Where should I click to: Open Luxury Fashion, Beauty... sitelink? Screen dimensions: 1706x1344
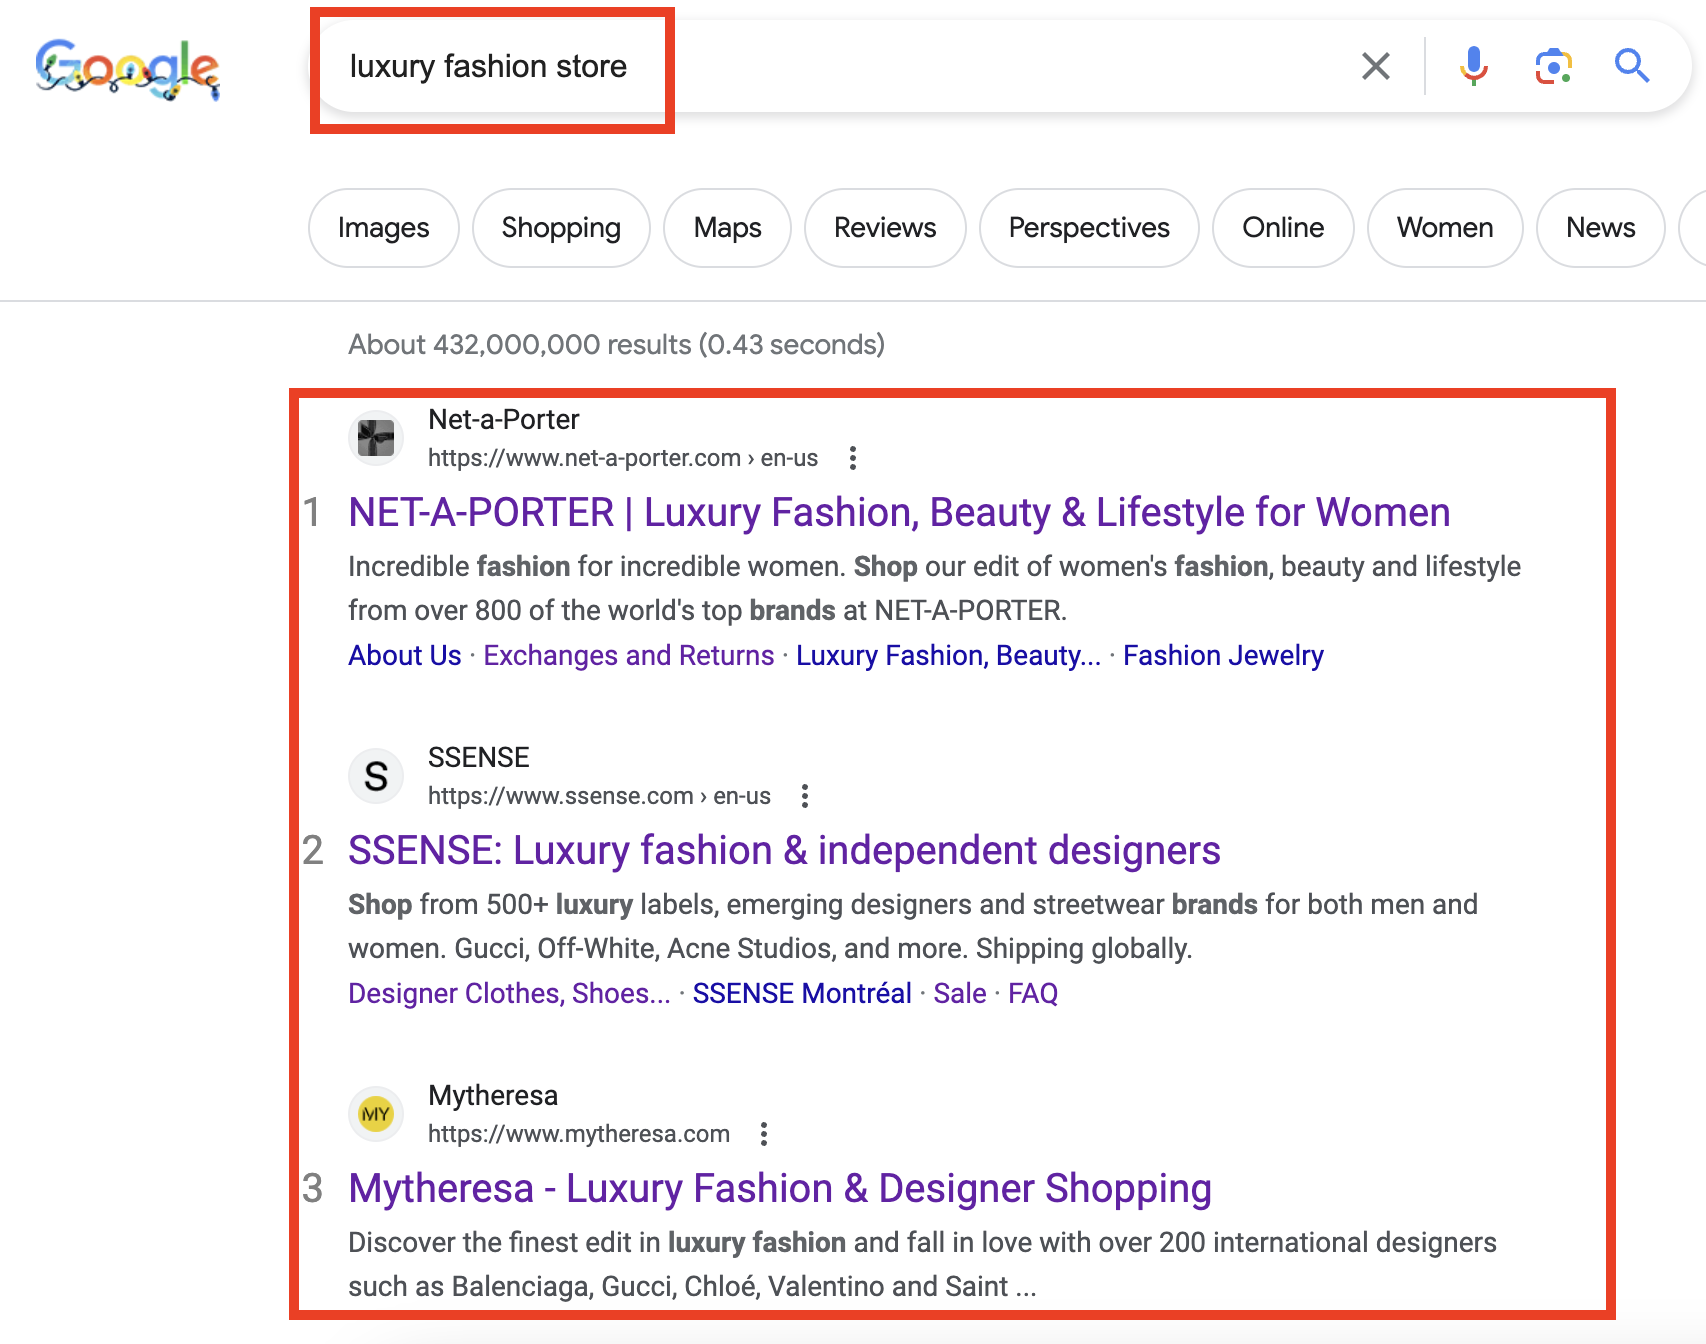948,655
